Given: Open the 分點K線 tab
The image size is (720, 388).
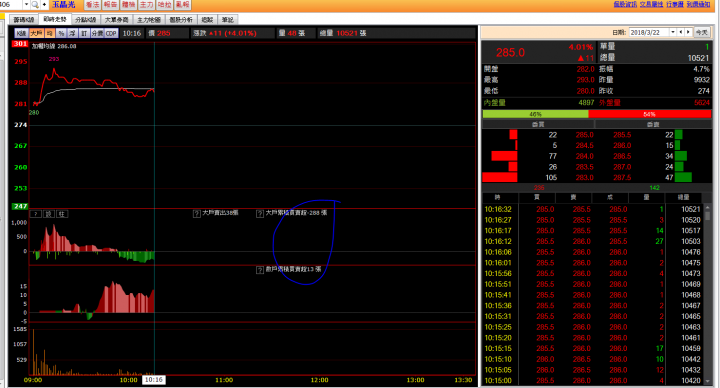Looking at the screenshot, I should tap(86, 20).
